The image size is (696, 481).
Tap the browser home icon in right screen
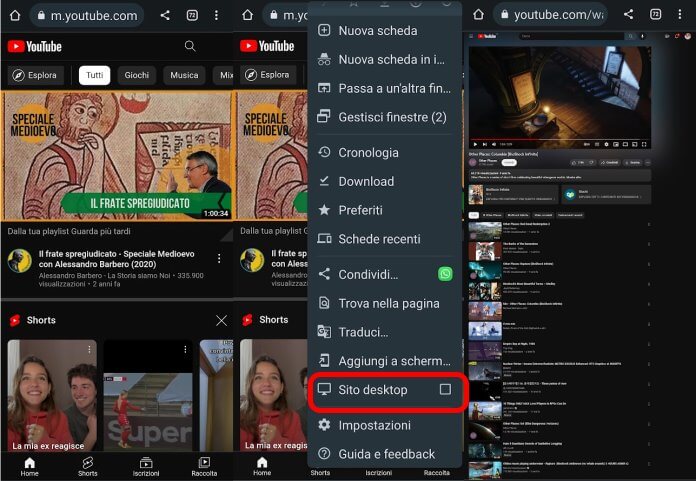coord(478,15)
